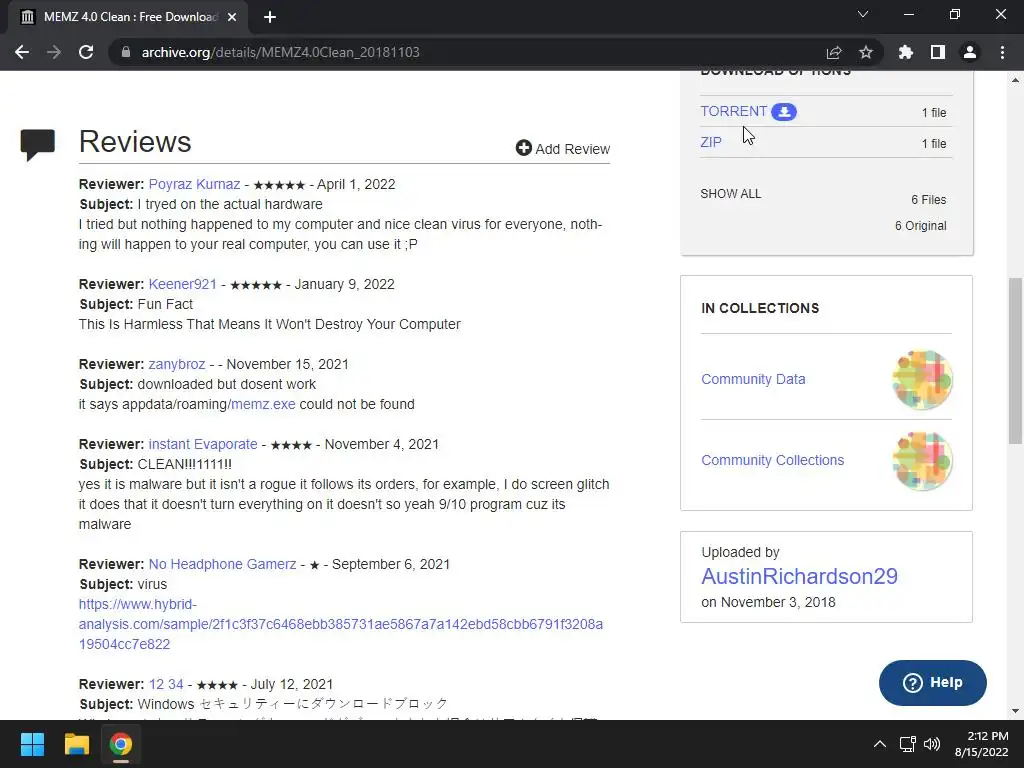Click the 'CLEAN!!!1111!!' review subject
This screenshot has height=768, width=1024.
(184, 464)
